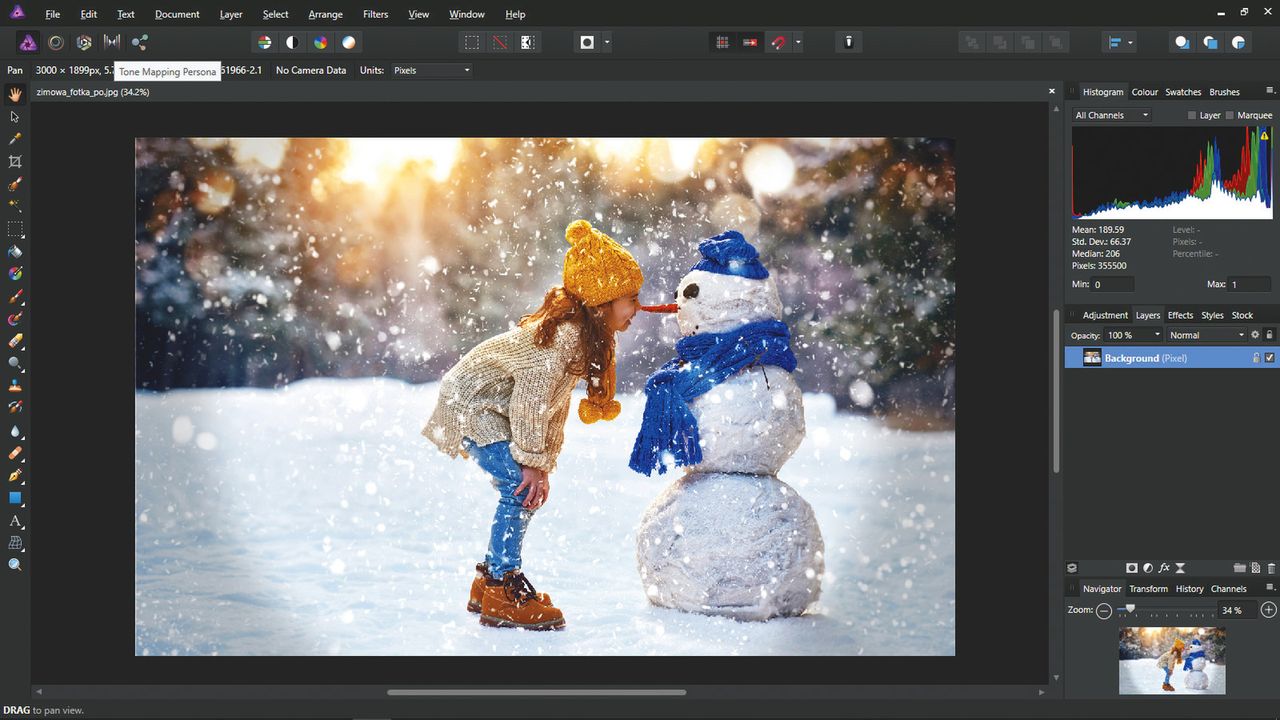
Task: Open the Normal blend mode dropdown
Action: (x=1207, y=335)
